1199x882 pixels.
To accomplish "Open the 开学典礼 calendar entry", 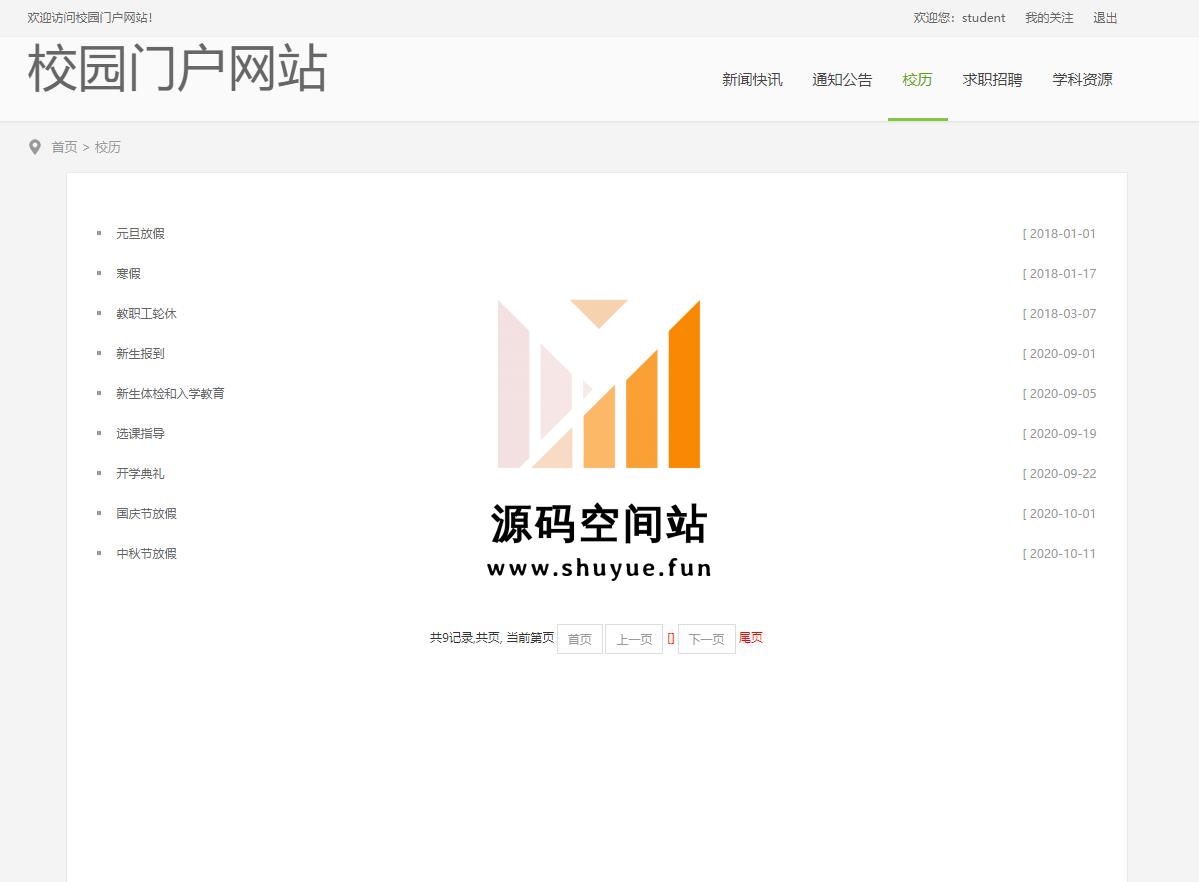I will point(140,474).
